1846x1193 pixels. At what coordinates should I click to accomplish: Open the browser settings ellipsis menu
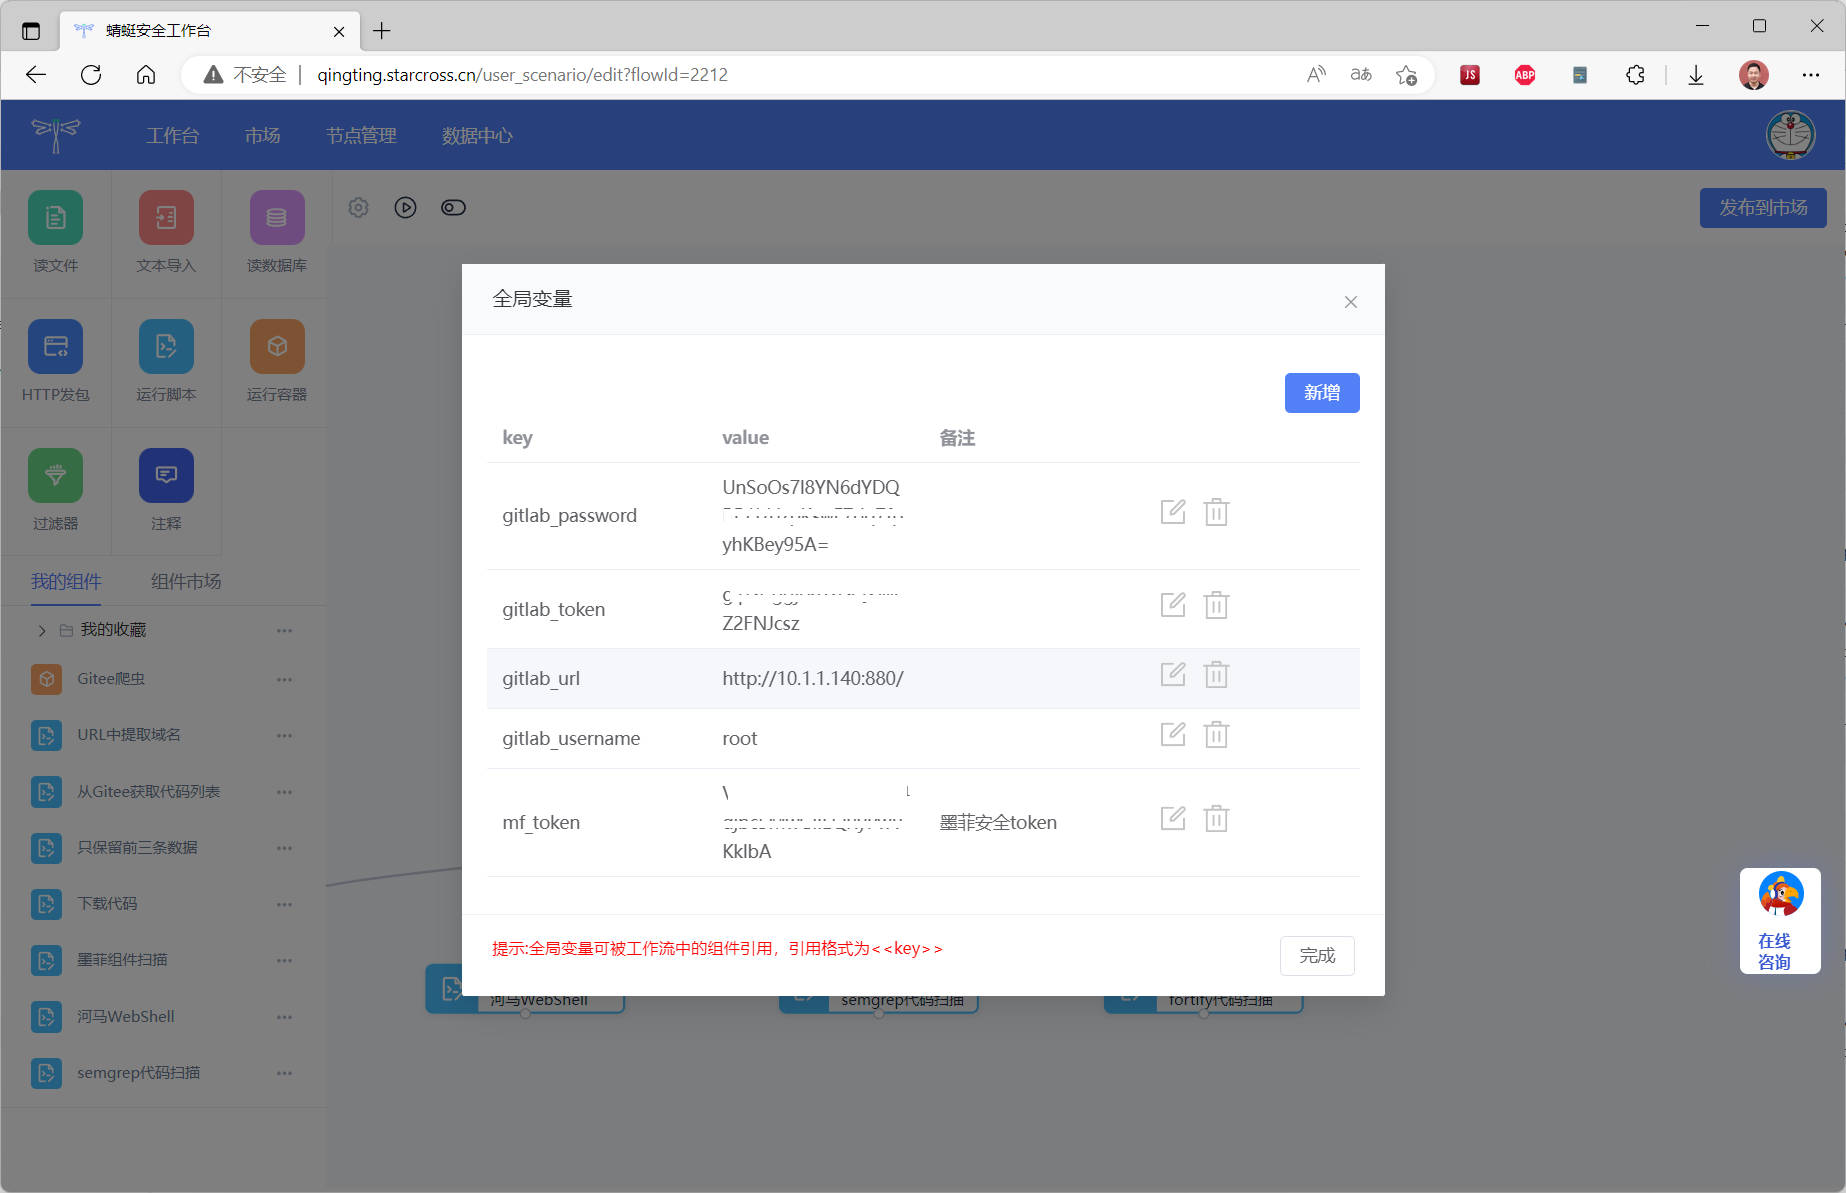click(x=1812, y=75)
